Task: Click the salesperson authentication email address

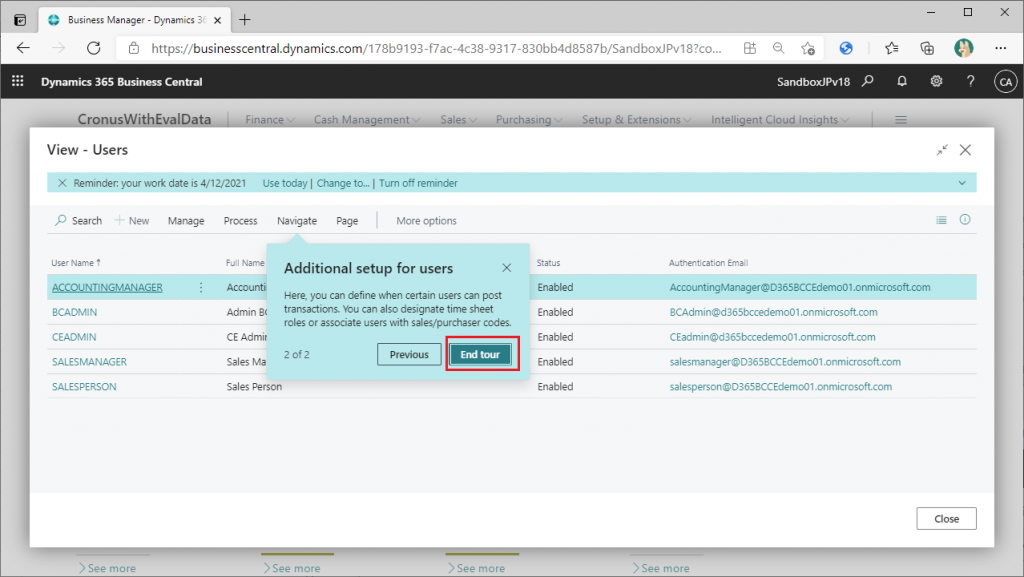Action: (780, 386)
